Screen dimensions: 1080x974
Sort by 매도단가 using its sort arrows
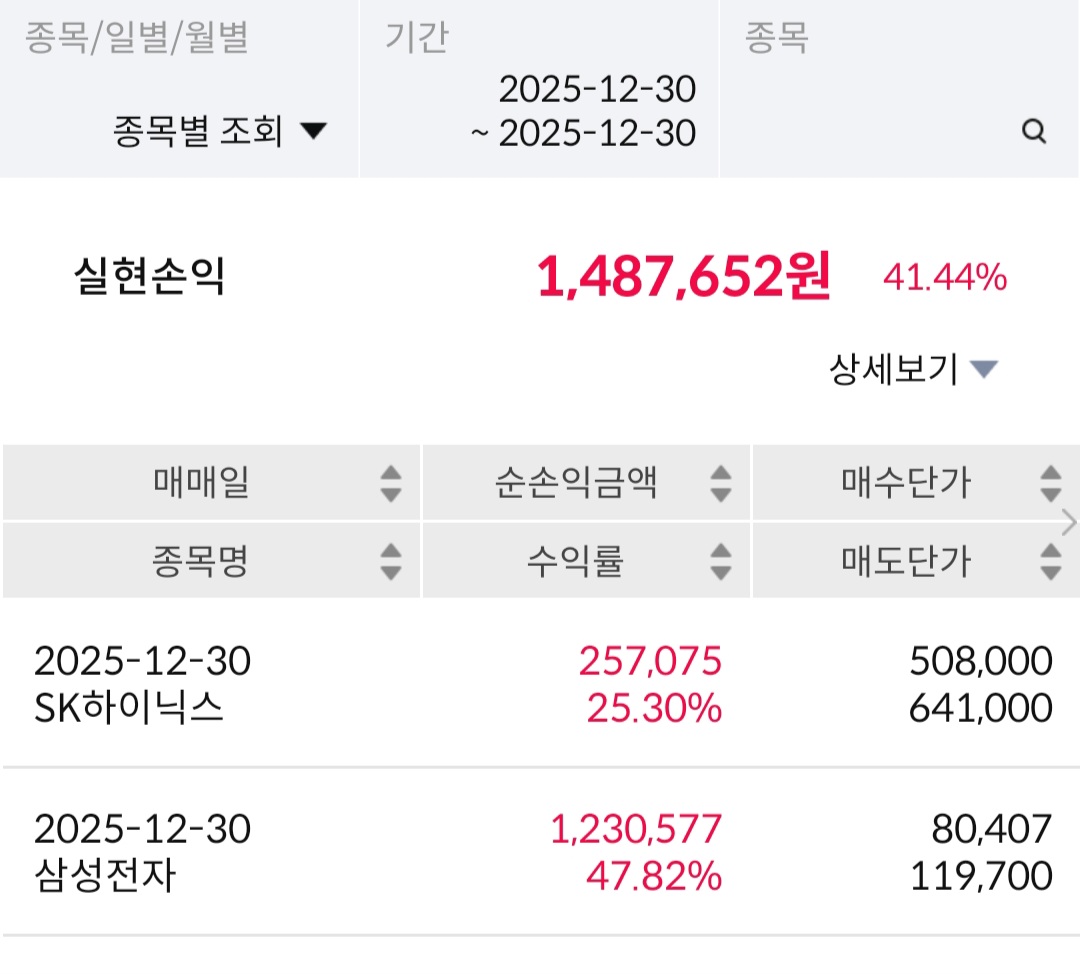pos(1050,561)
